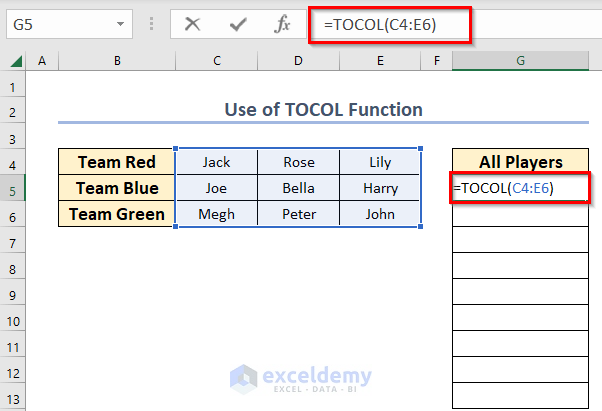Viewport: 602px width, 411px height.
Task: Expand the Name Box dropdown arrow
Action: (x=121, y=24)
